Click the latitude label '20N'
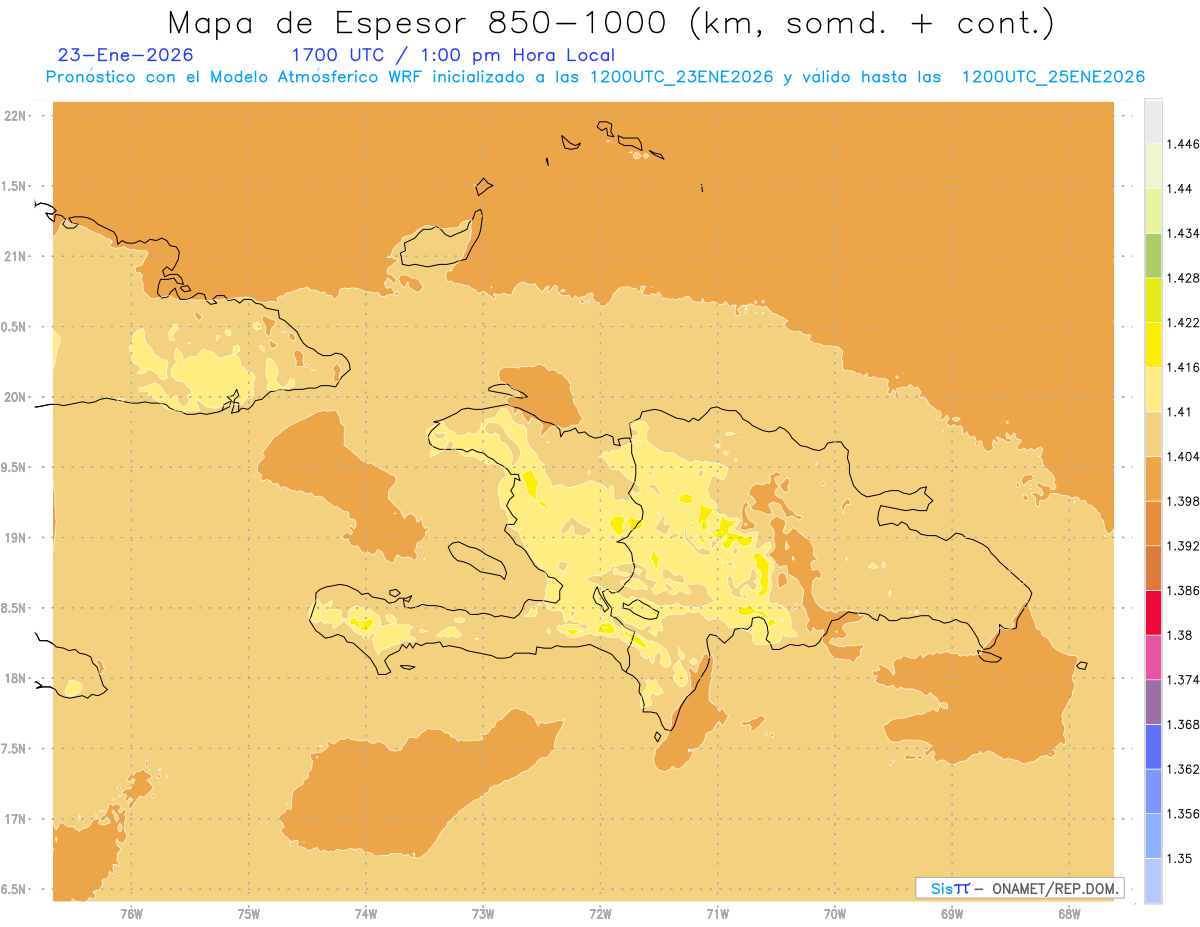Image resolution: width=1200 pixels, height=927 pixels. click(16, 397)
